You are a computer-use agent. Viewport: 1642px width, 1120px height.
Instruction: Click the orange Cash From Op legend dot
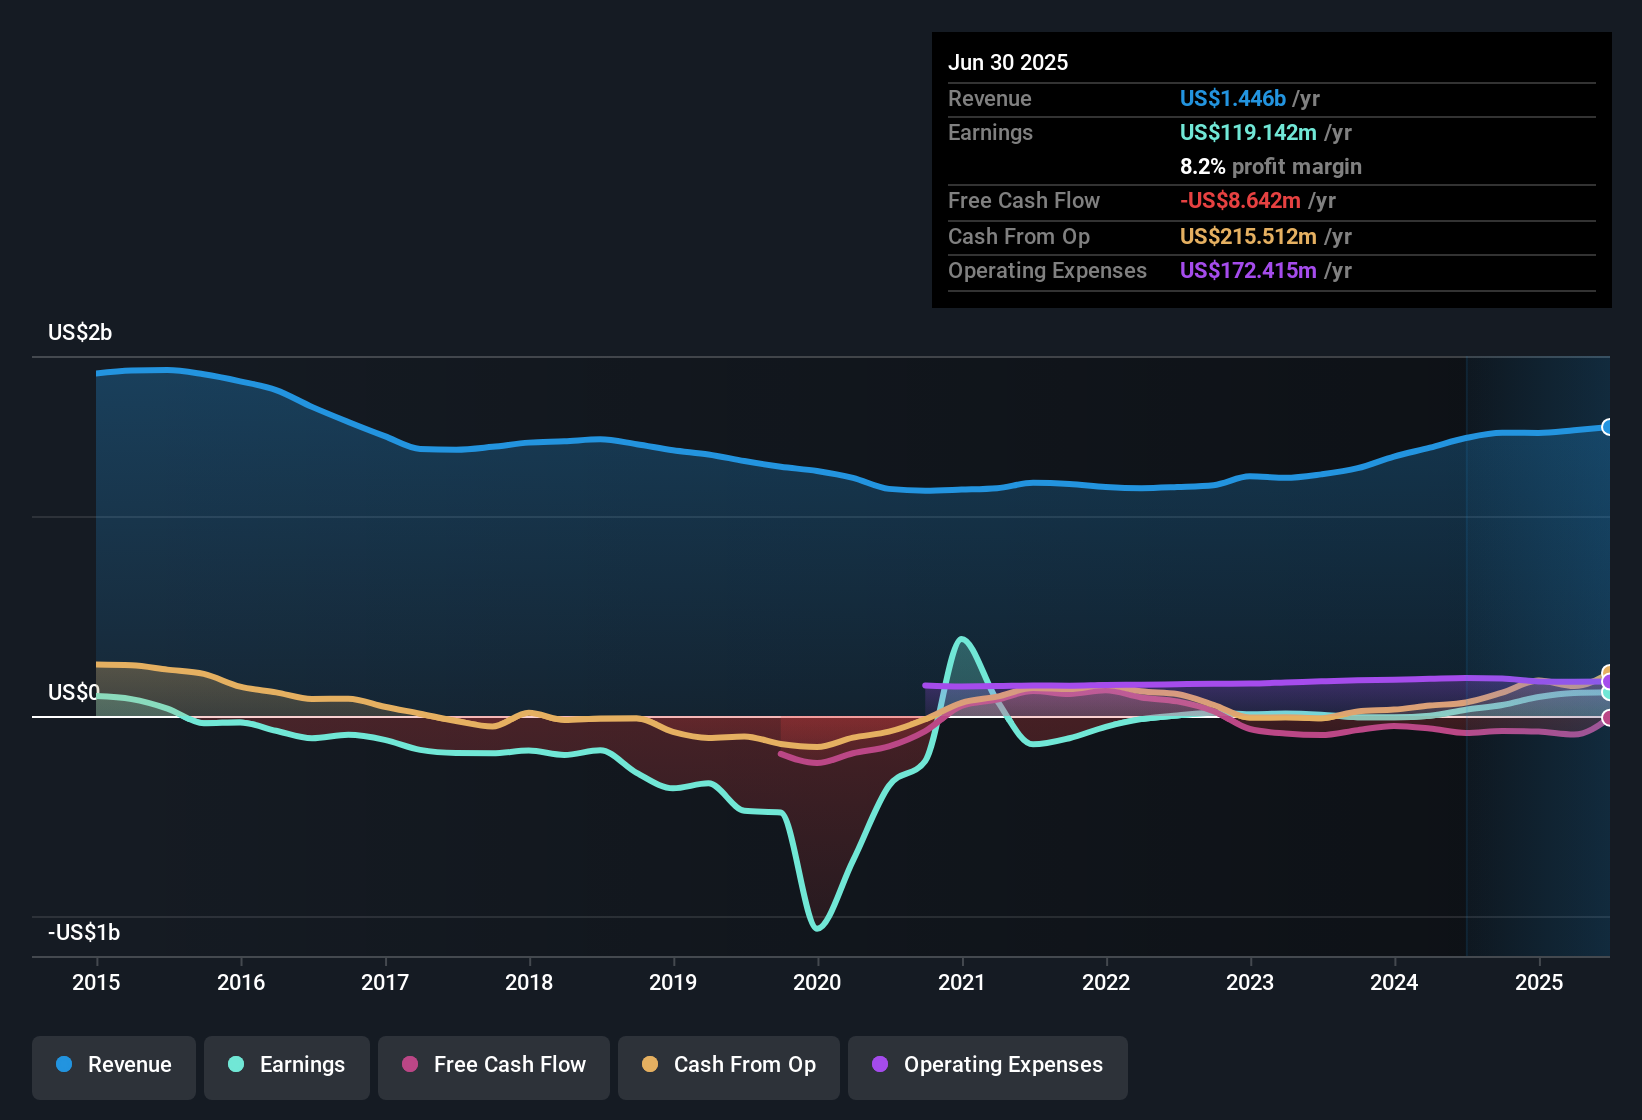click(650, 1065)
